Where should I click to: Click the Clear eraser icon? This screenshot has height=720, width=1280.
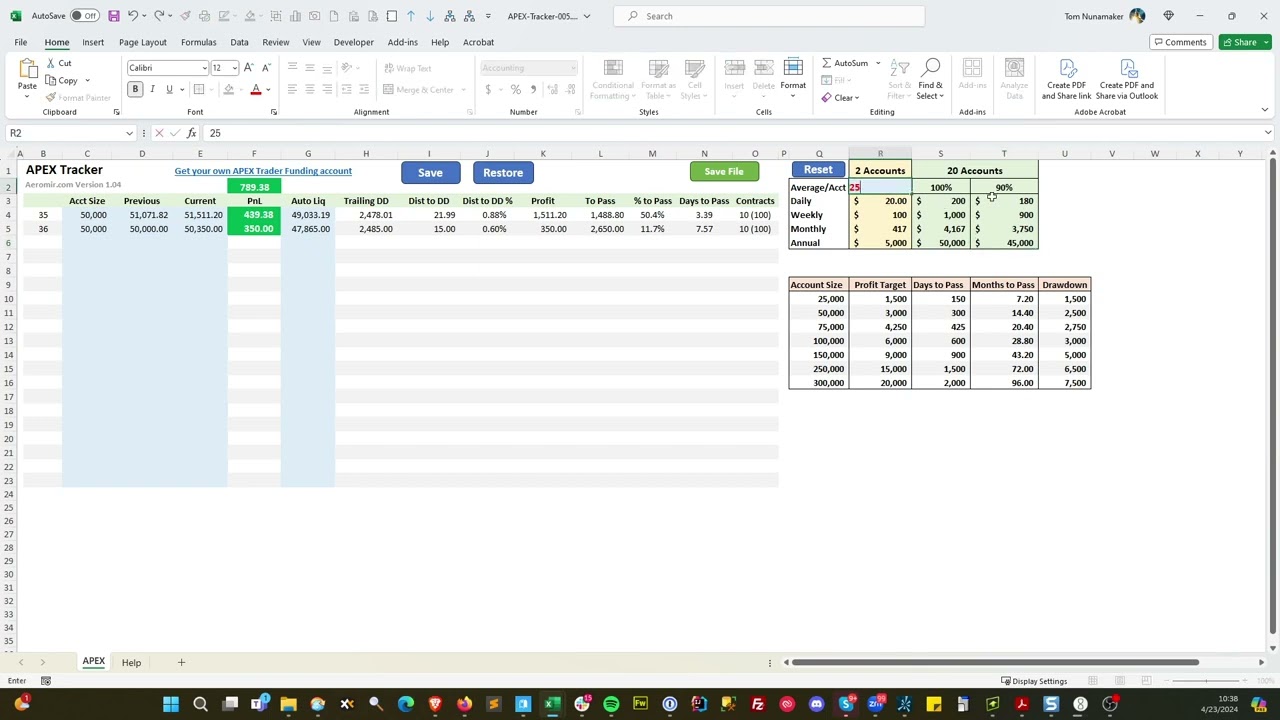coord(826,98)
